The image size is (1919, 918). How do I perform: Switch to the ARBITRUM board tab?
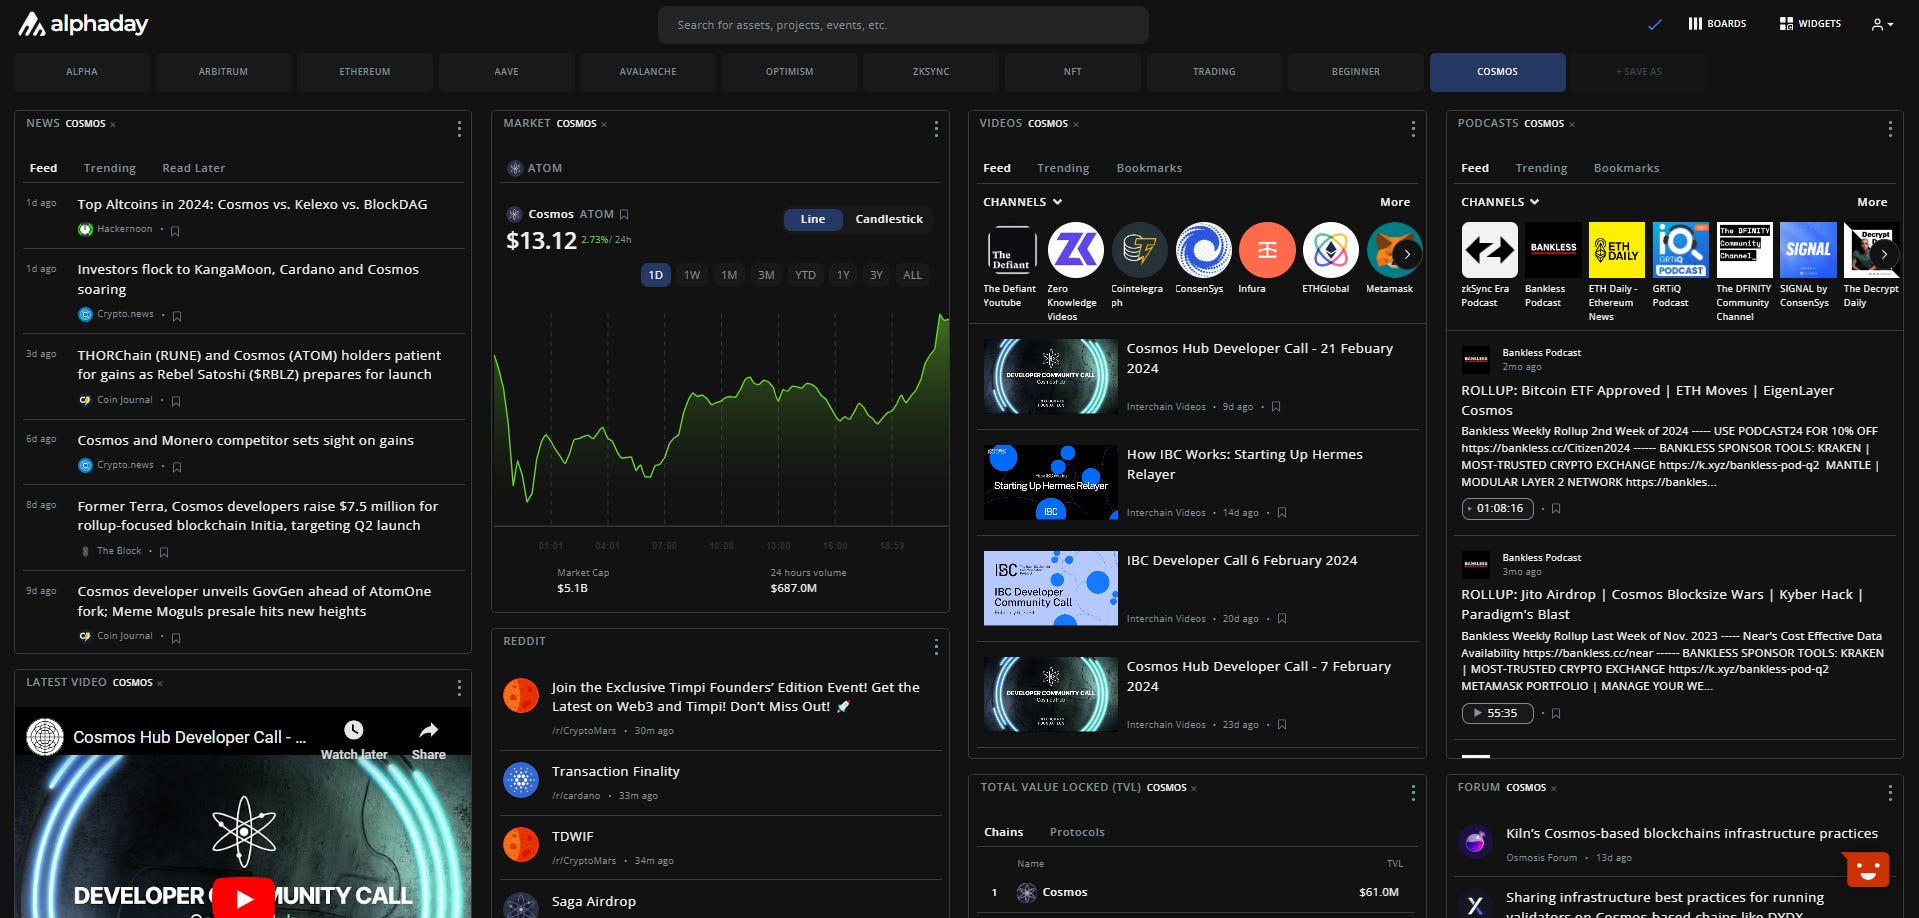click(x=223, y=72)
